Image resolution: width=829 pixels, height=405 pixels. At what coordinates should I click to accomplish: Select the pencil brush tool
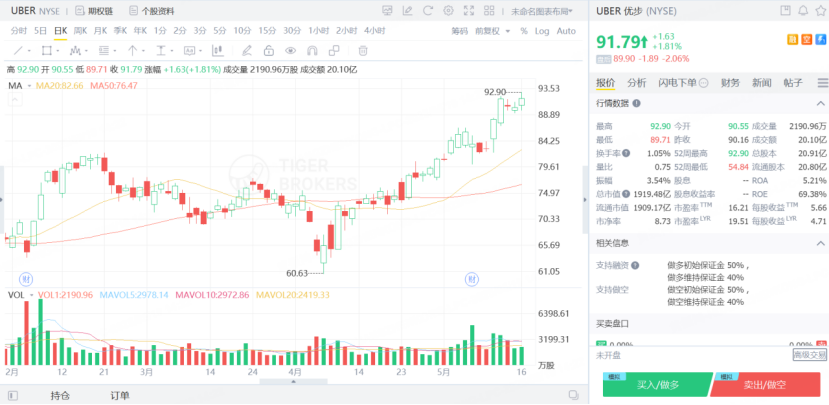[246, 51]
